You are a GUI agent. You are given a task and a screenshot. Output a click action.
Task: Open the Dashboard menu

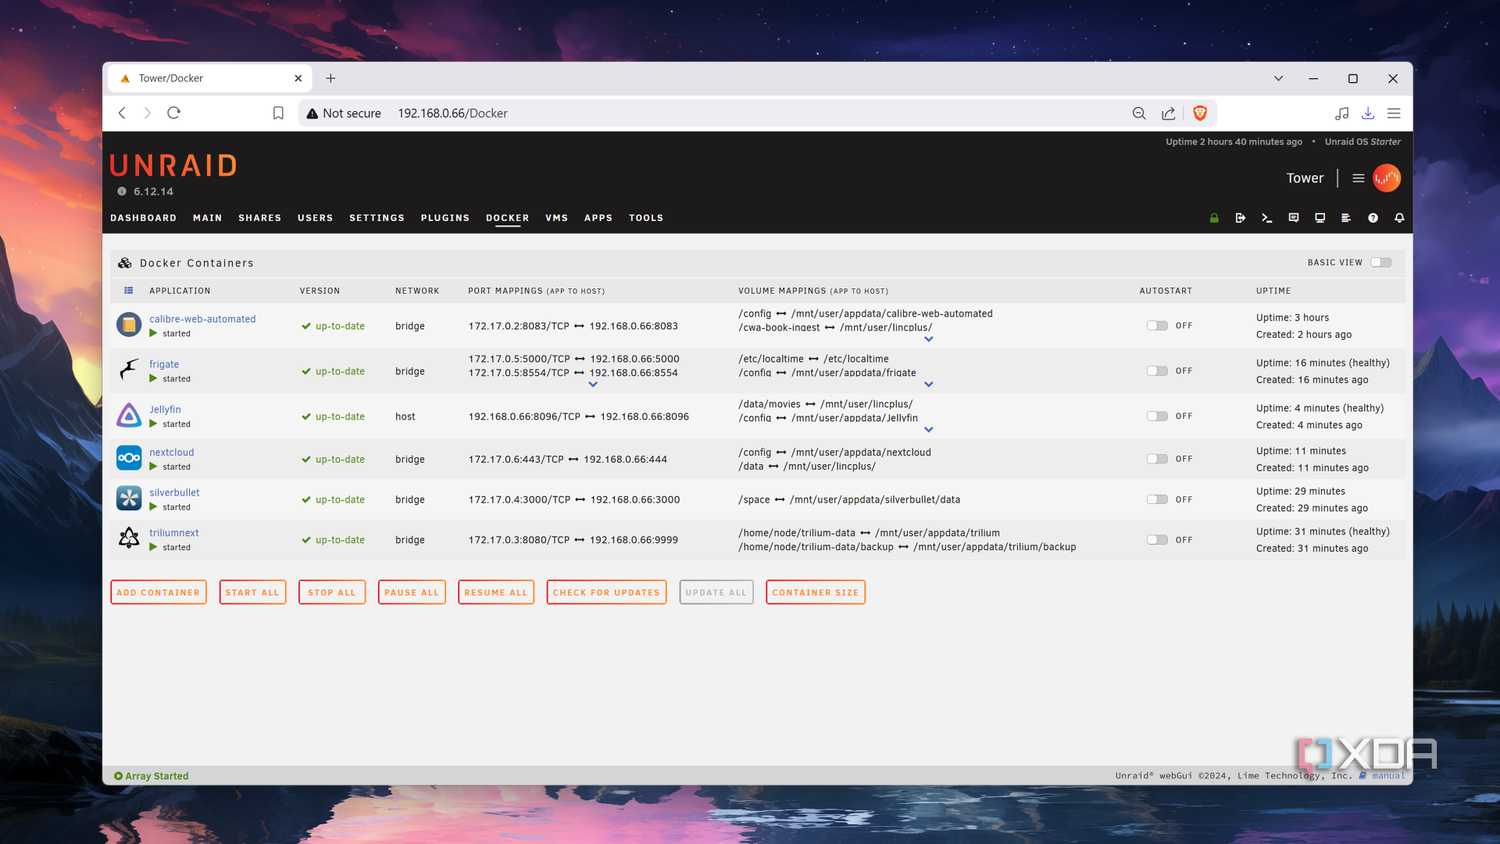click(143, 218)
